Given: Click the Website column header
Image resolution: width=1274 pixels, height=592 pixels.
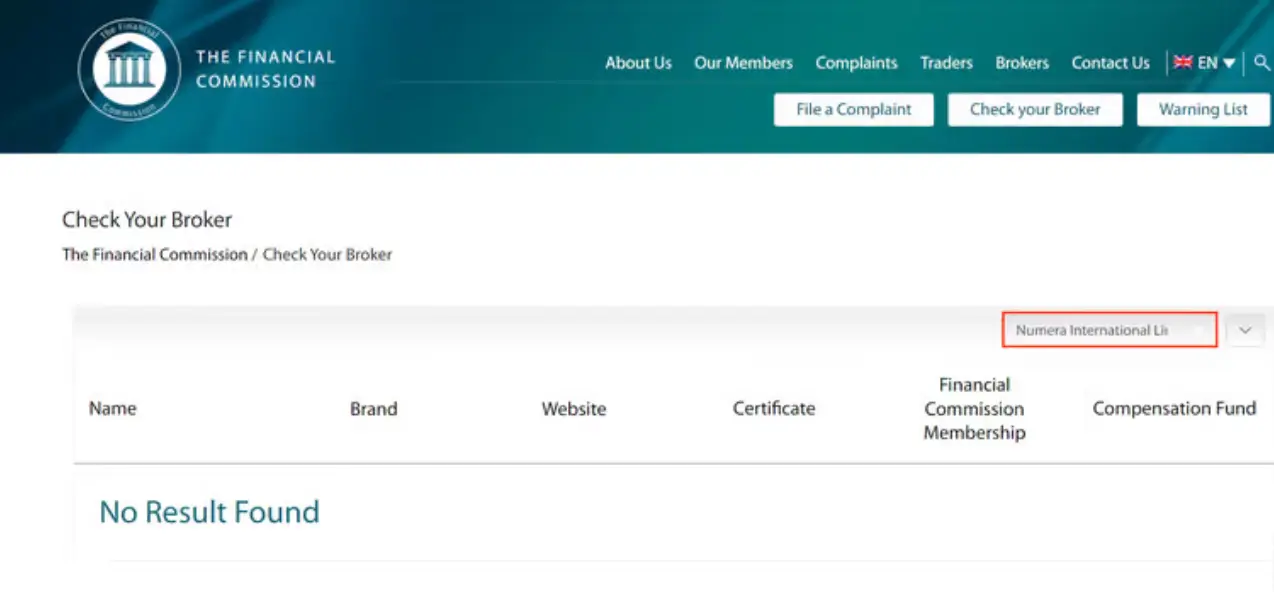Looking at the screenshot, I should pos(574,408).
